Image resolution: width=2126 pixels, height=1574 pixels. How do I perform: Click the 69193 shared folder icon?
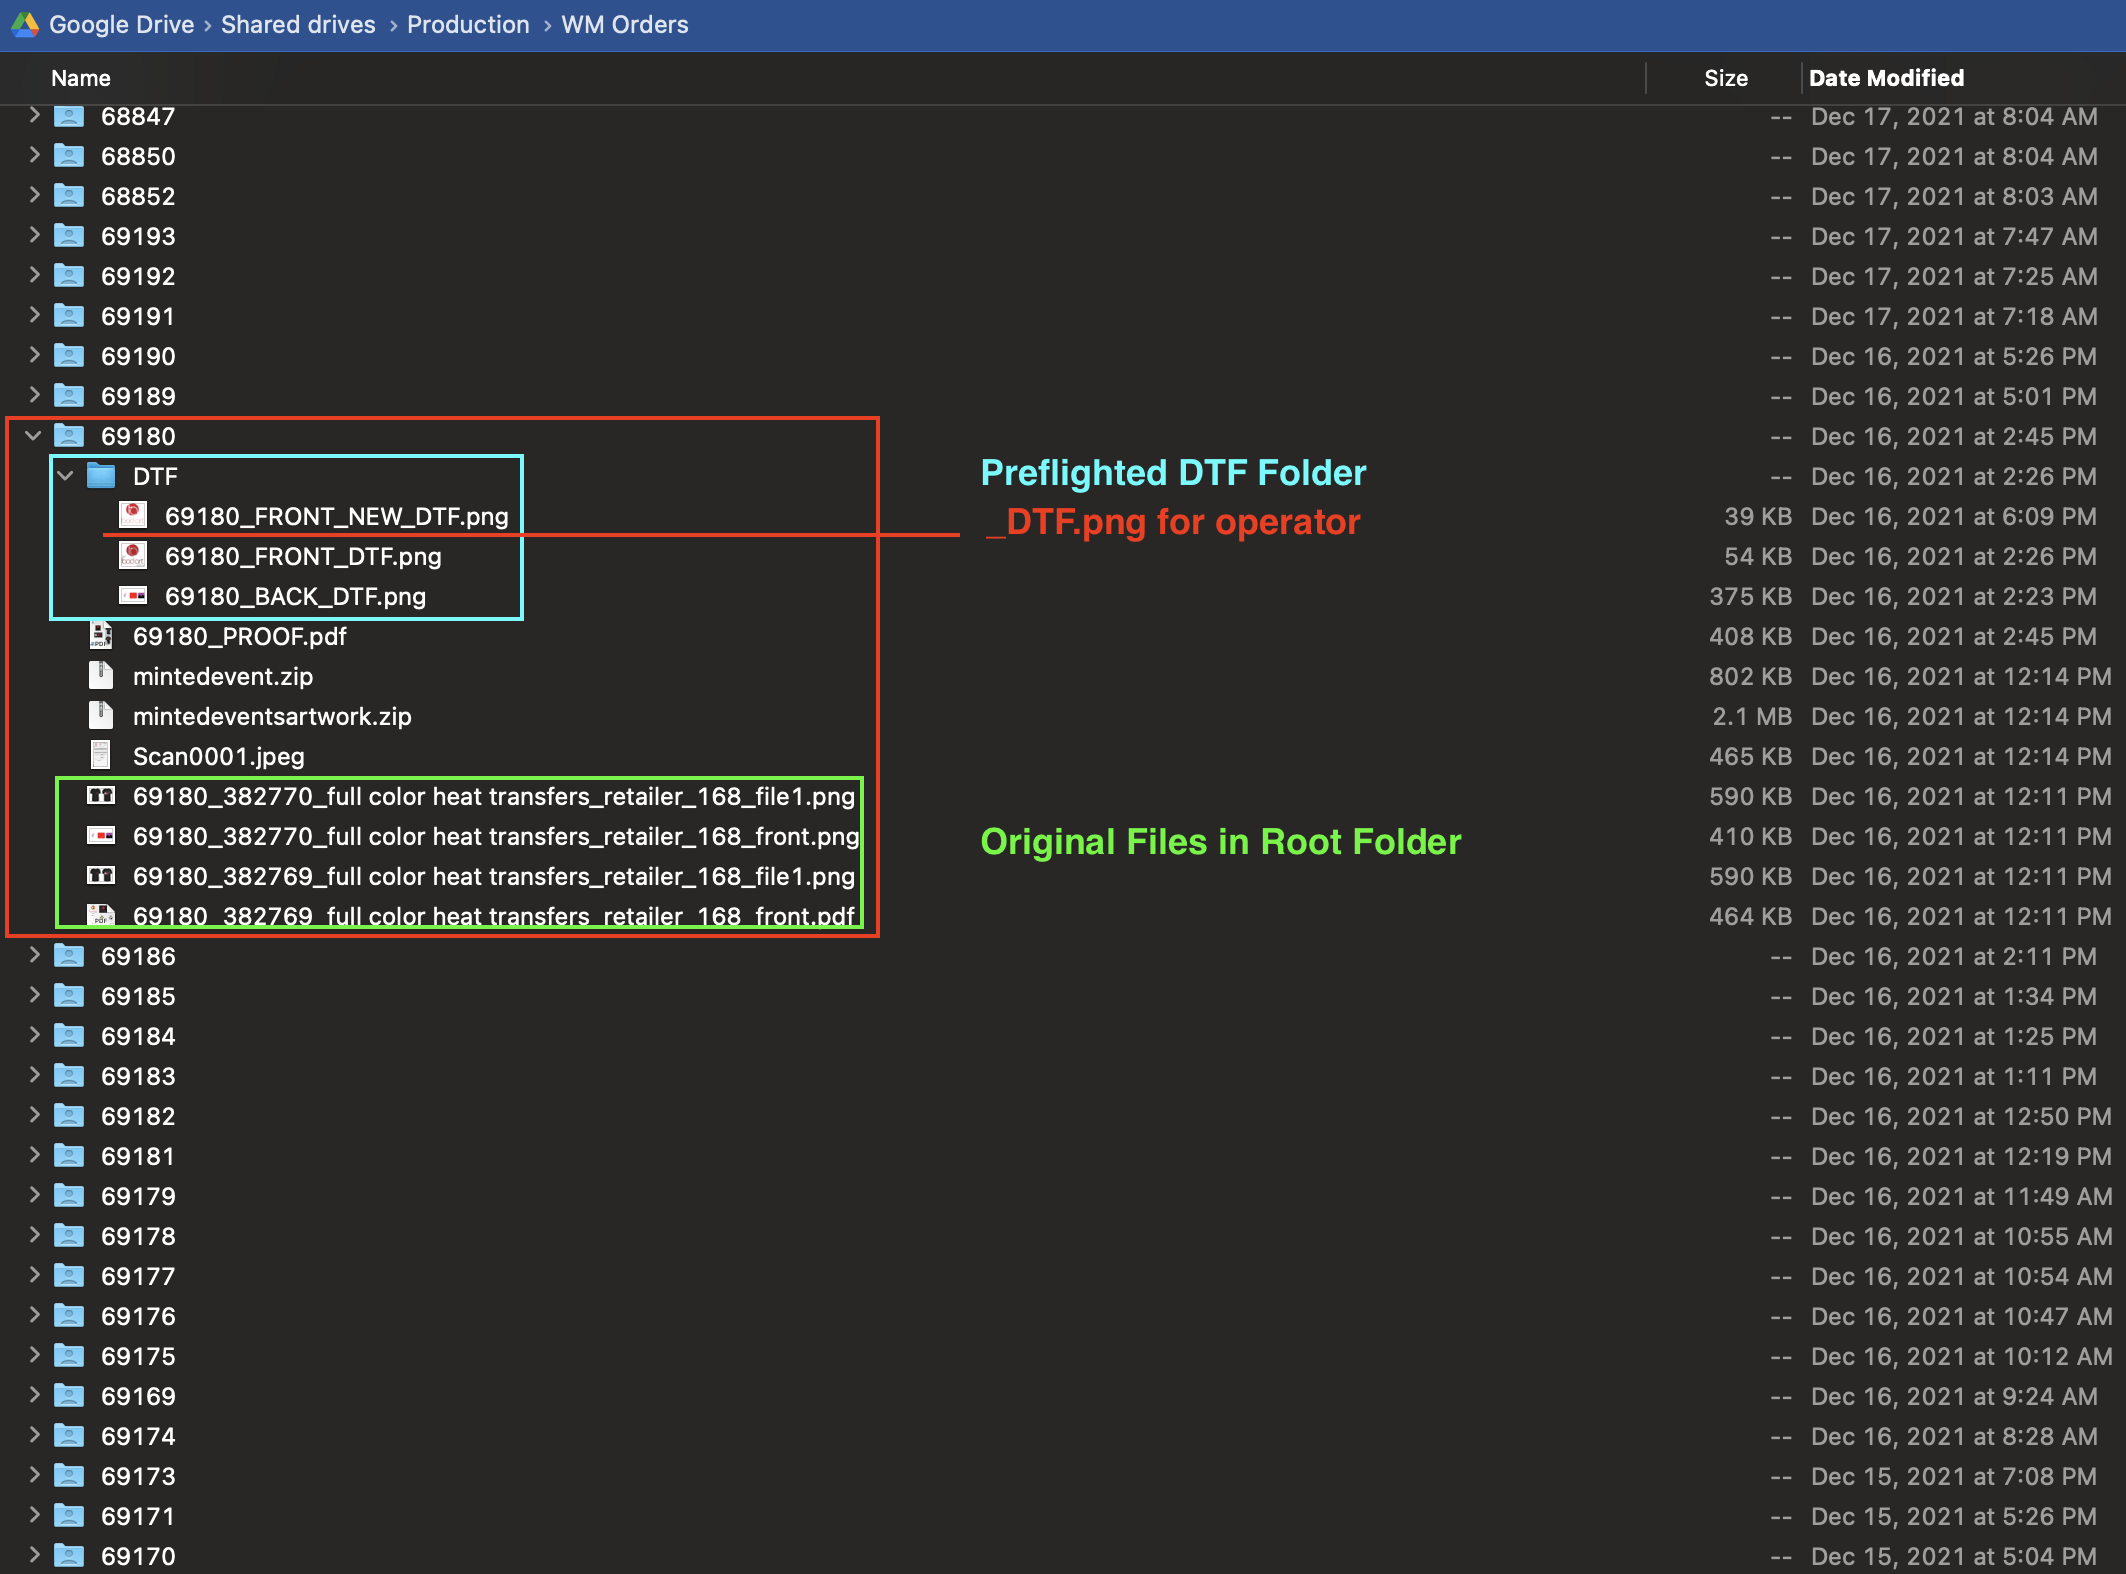pyautogui.click(x=69, y=236)
